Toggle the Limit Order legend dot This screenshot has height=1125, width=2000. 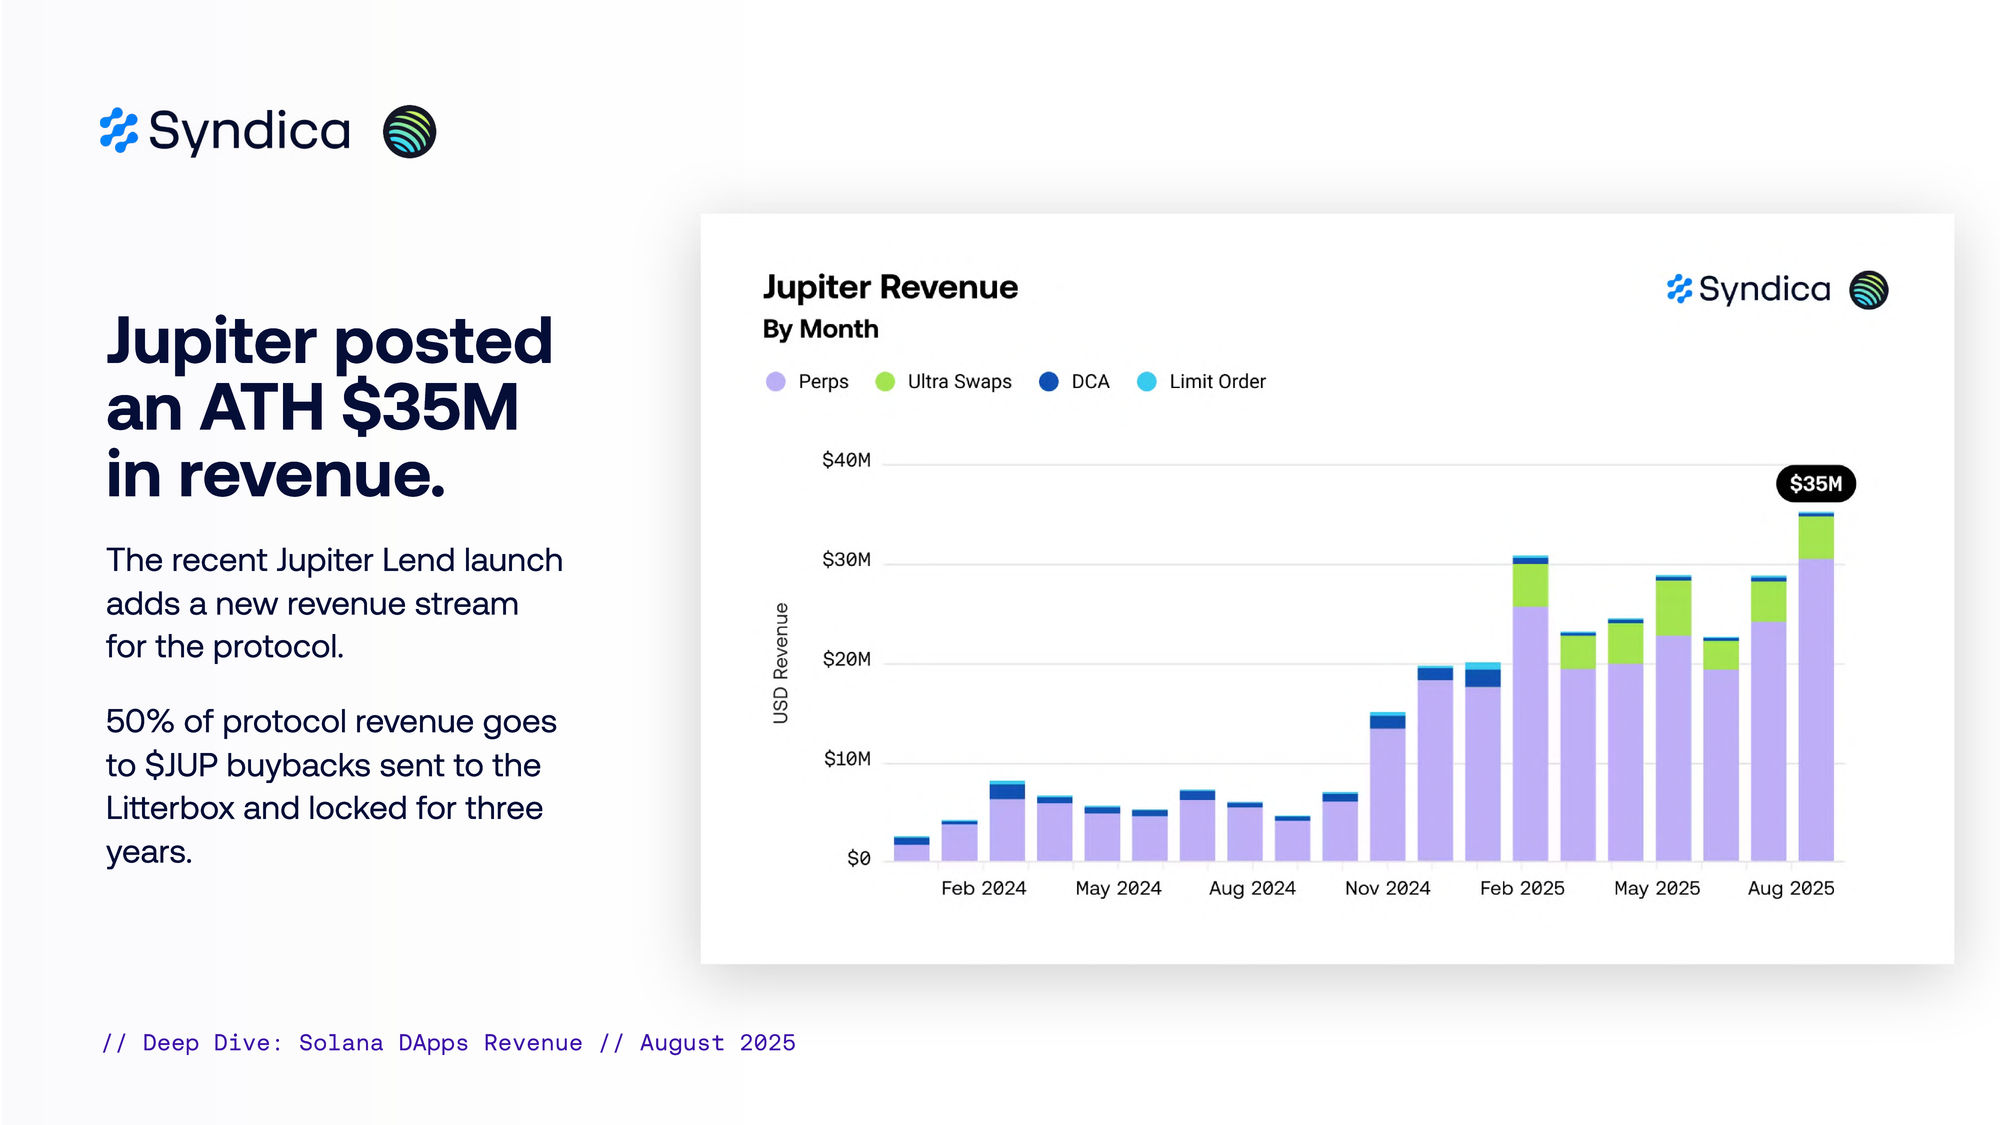1147,382
